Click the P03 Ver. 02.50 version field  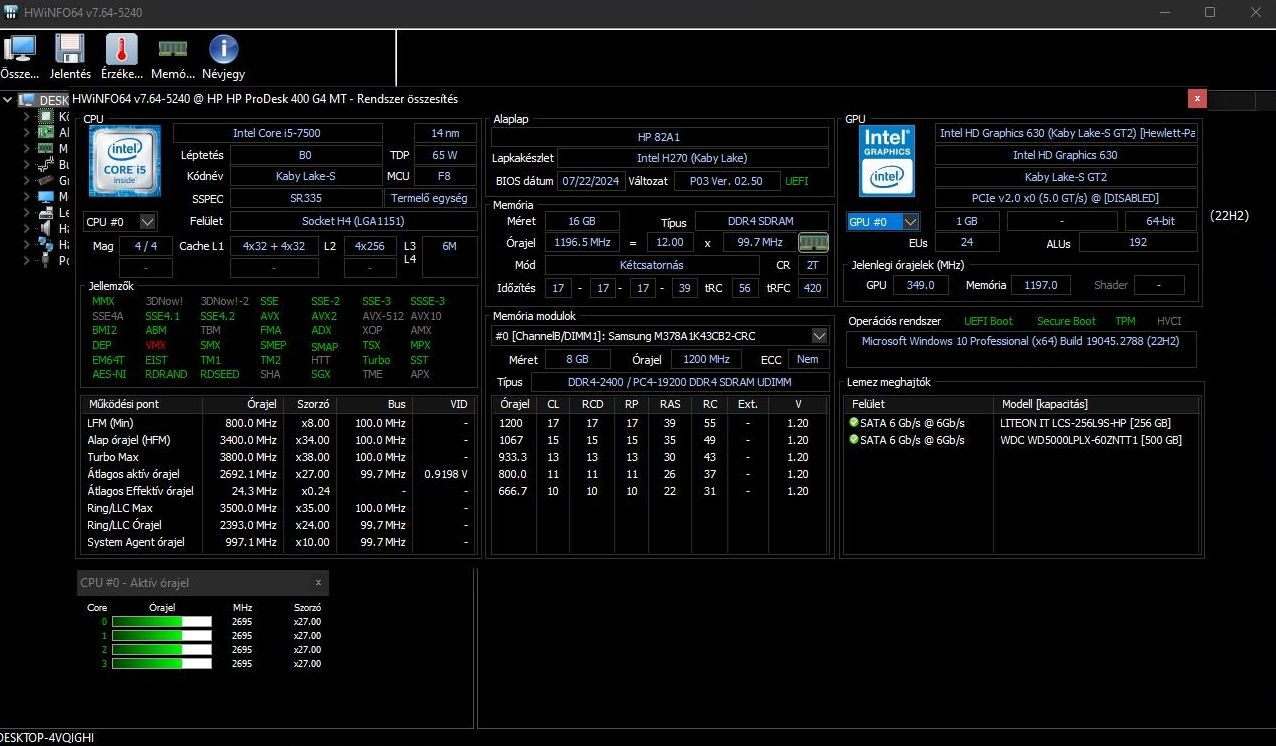(x=727, y=181)
